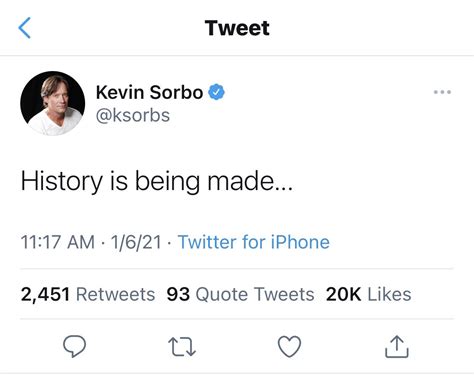Viewport: 474px width, 386px height.
Task: Click the word History in the tweet
Action: pyautogui.click(x=62, y=182)
